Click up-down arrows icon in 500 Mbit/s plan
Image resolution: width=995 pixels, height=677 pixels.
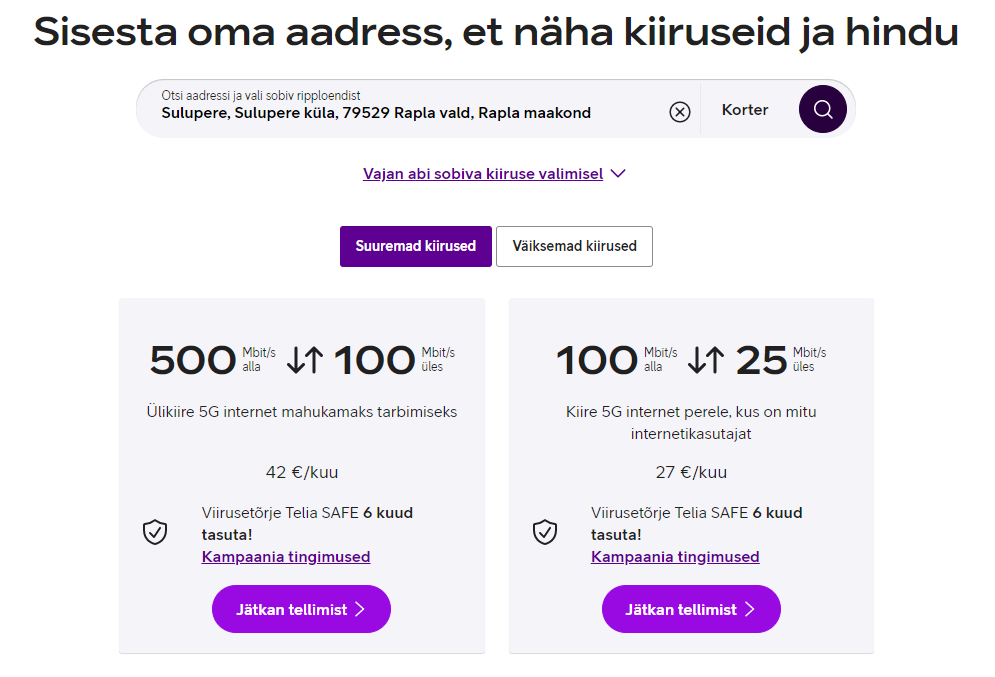point(305,360)
